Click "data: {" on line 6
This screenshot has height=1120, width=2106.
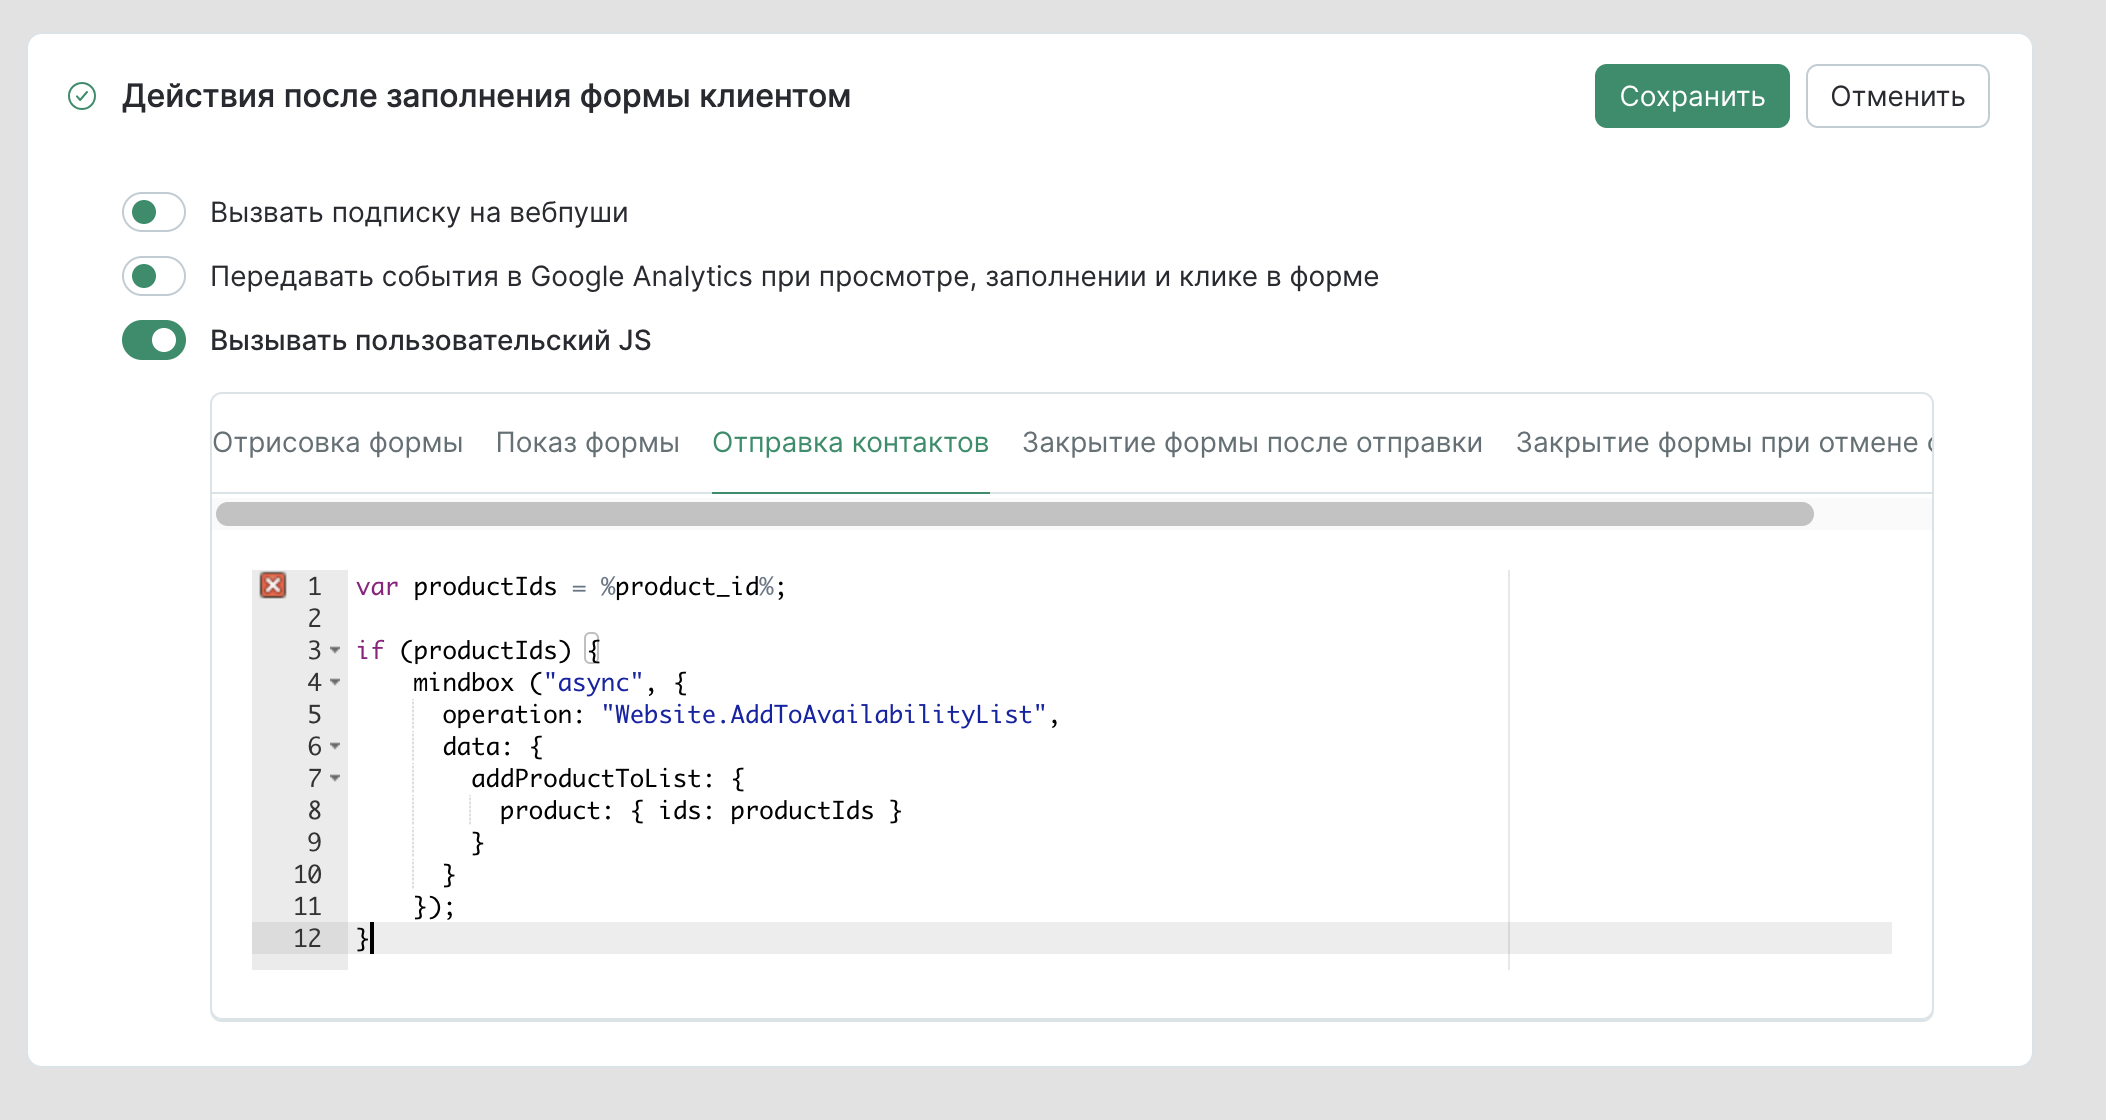493,746
